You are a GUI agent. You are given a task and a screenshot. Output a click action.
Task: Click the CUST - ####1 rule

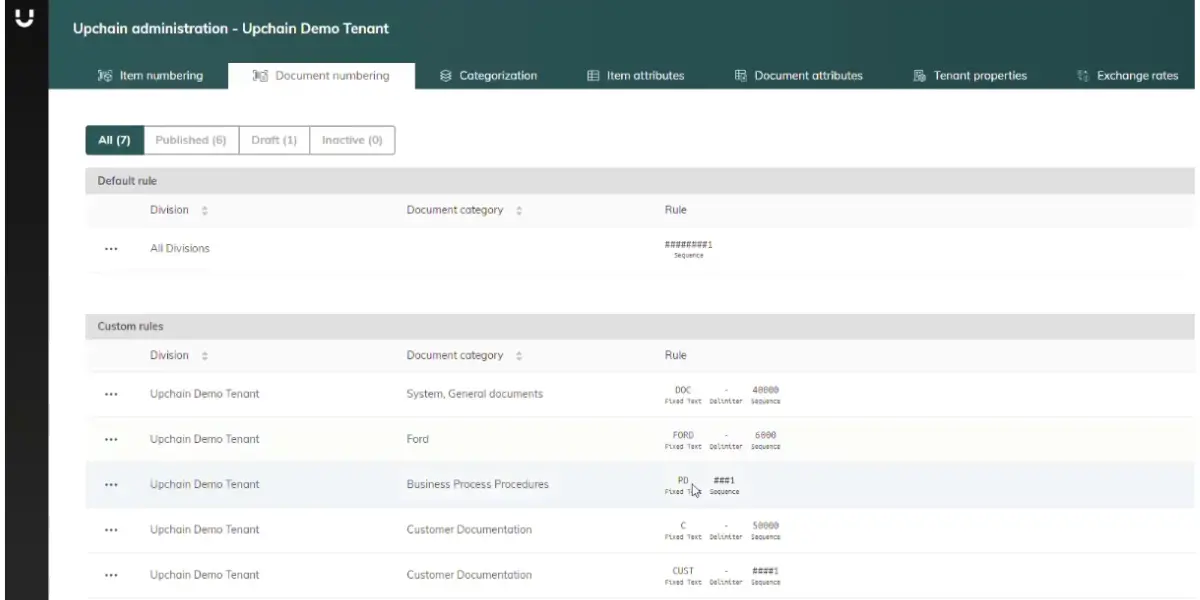pyautogui.click(x=722, y=575)
